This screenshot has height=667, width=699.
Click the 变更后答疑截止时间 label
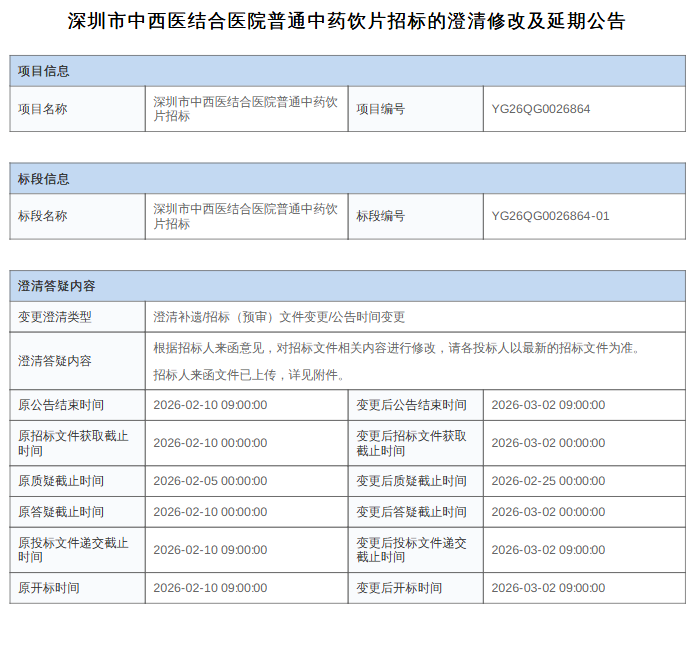411,512
